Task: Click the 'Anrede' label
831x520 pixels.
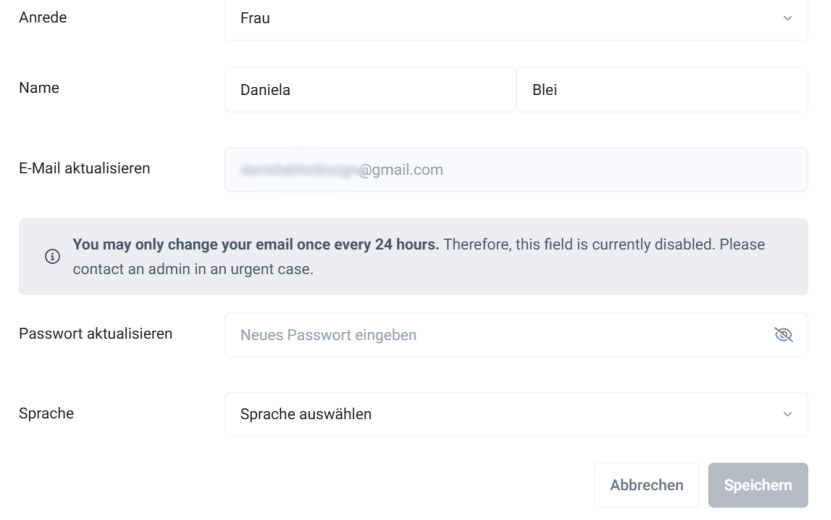Action: tap(43, 17)
